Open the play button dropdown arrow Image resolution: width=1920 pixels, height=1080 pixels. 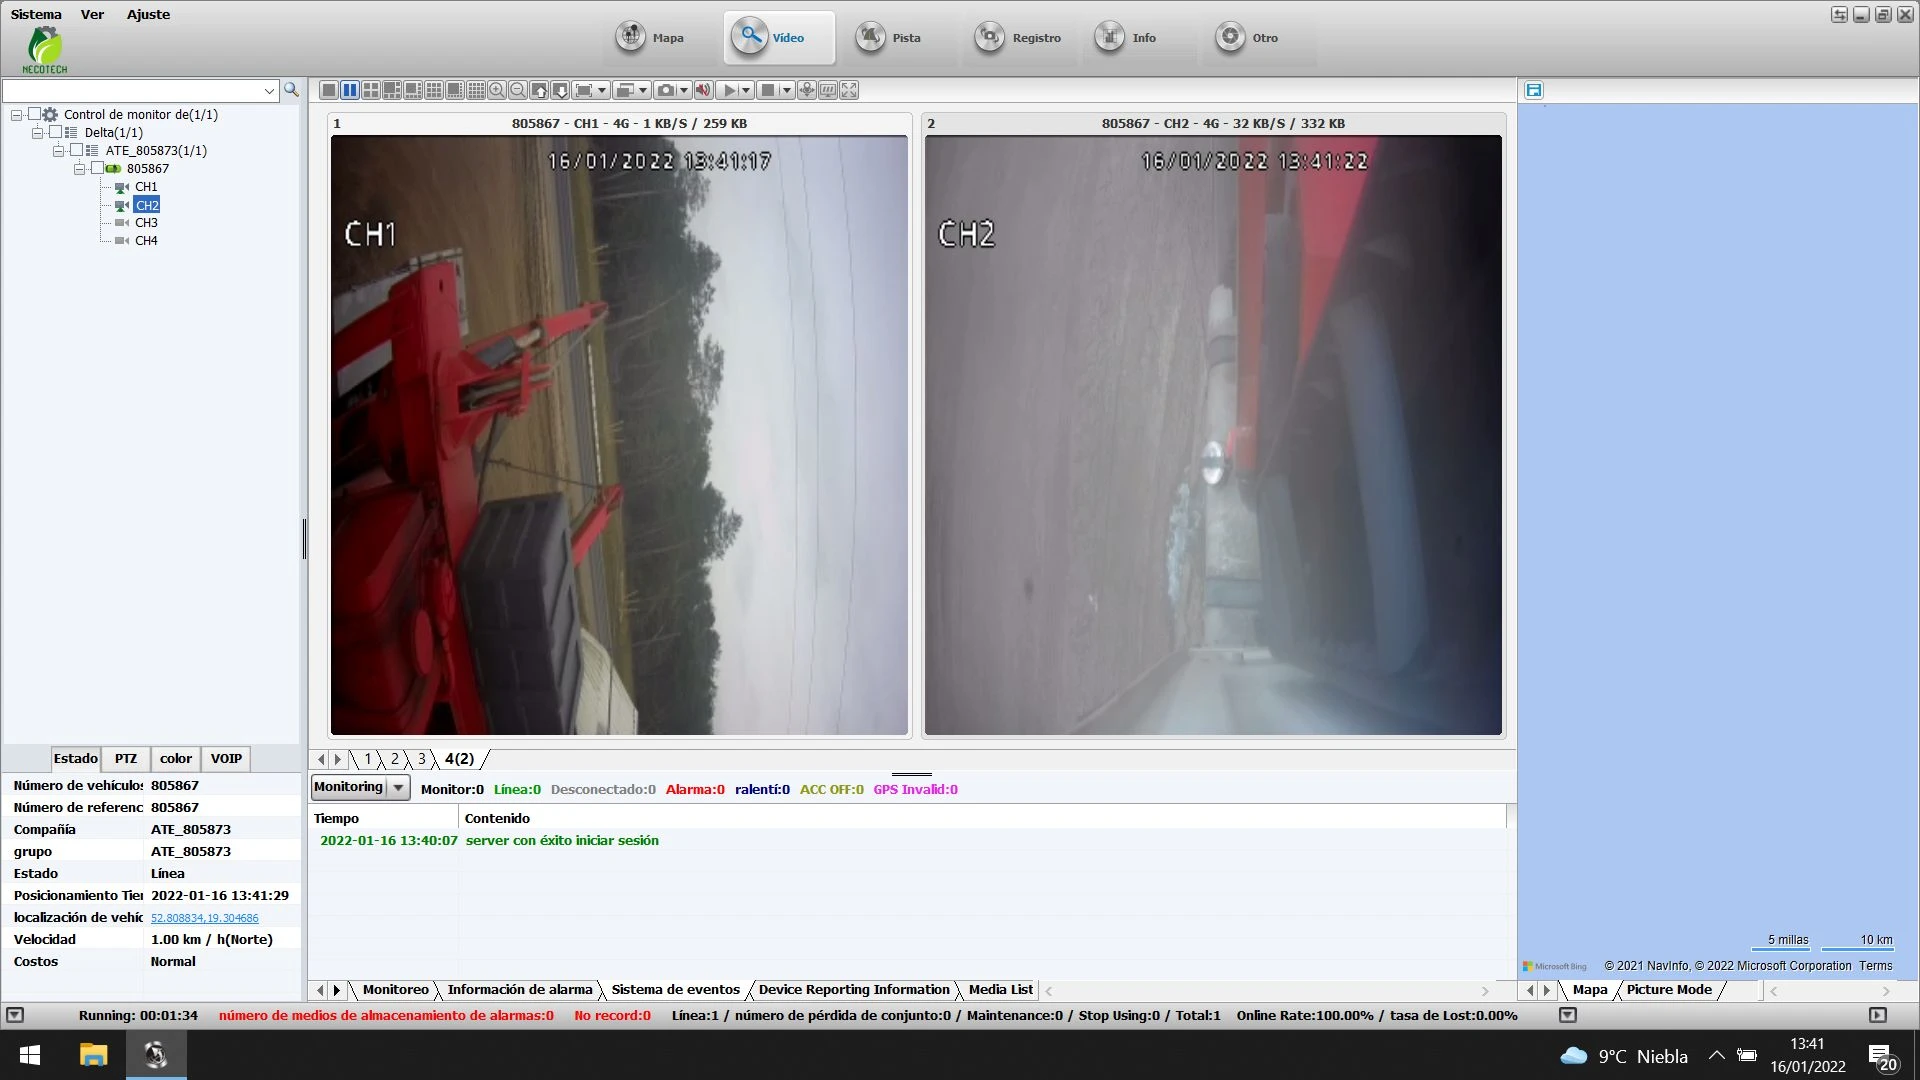point(746,90)
